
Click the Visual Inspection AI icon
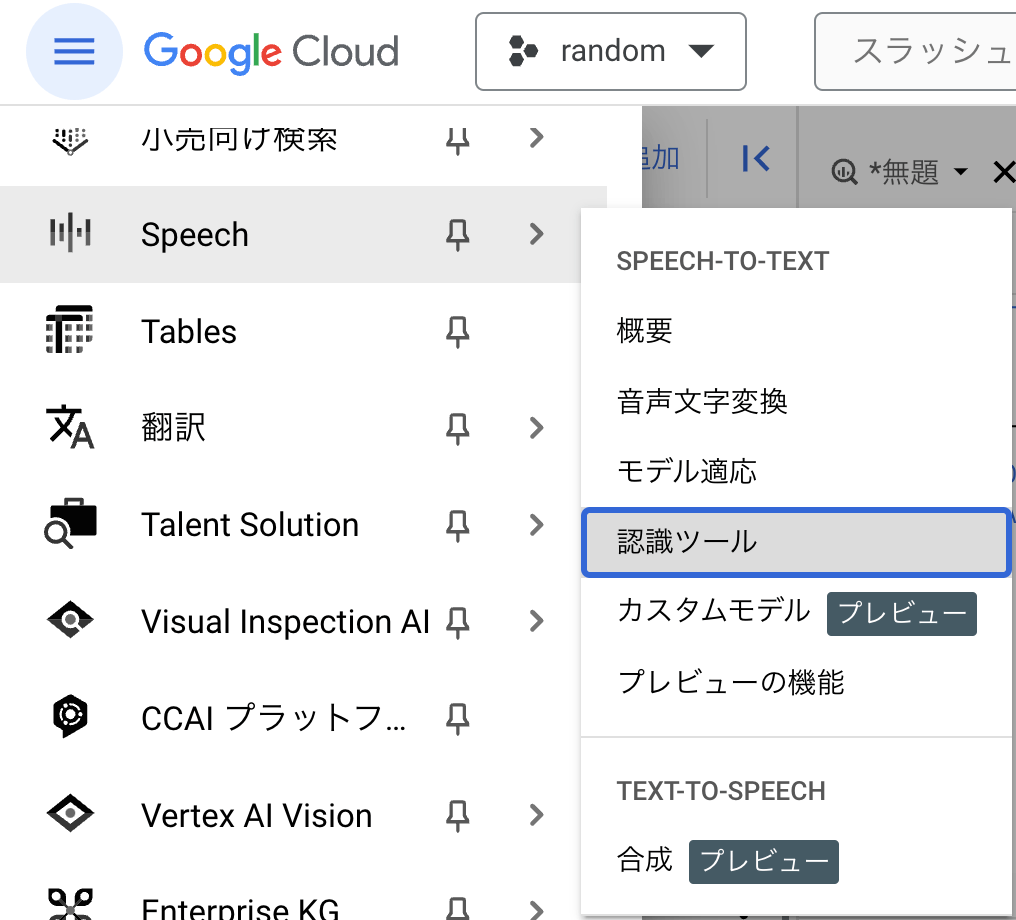coord(70,621)
